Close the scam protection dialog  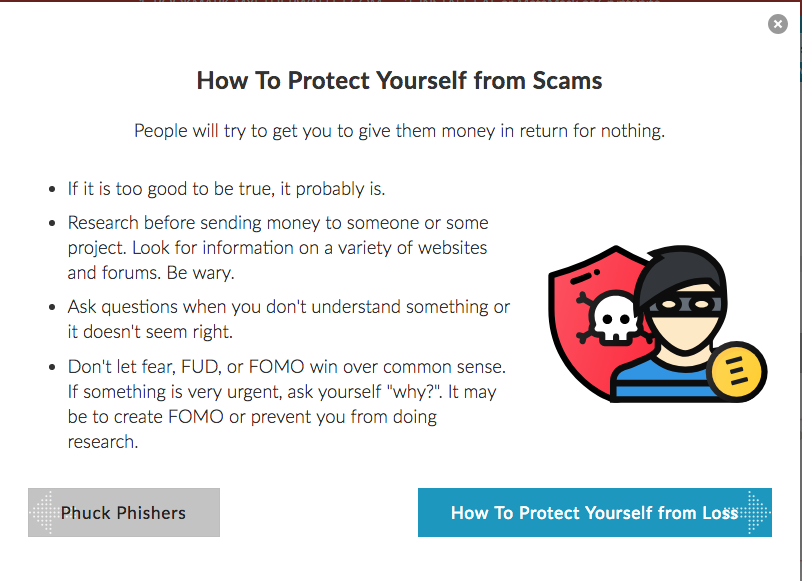coord(777,24)
